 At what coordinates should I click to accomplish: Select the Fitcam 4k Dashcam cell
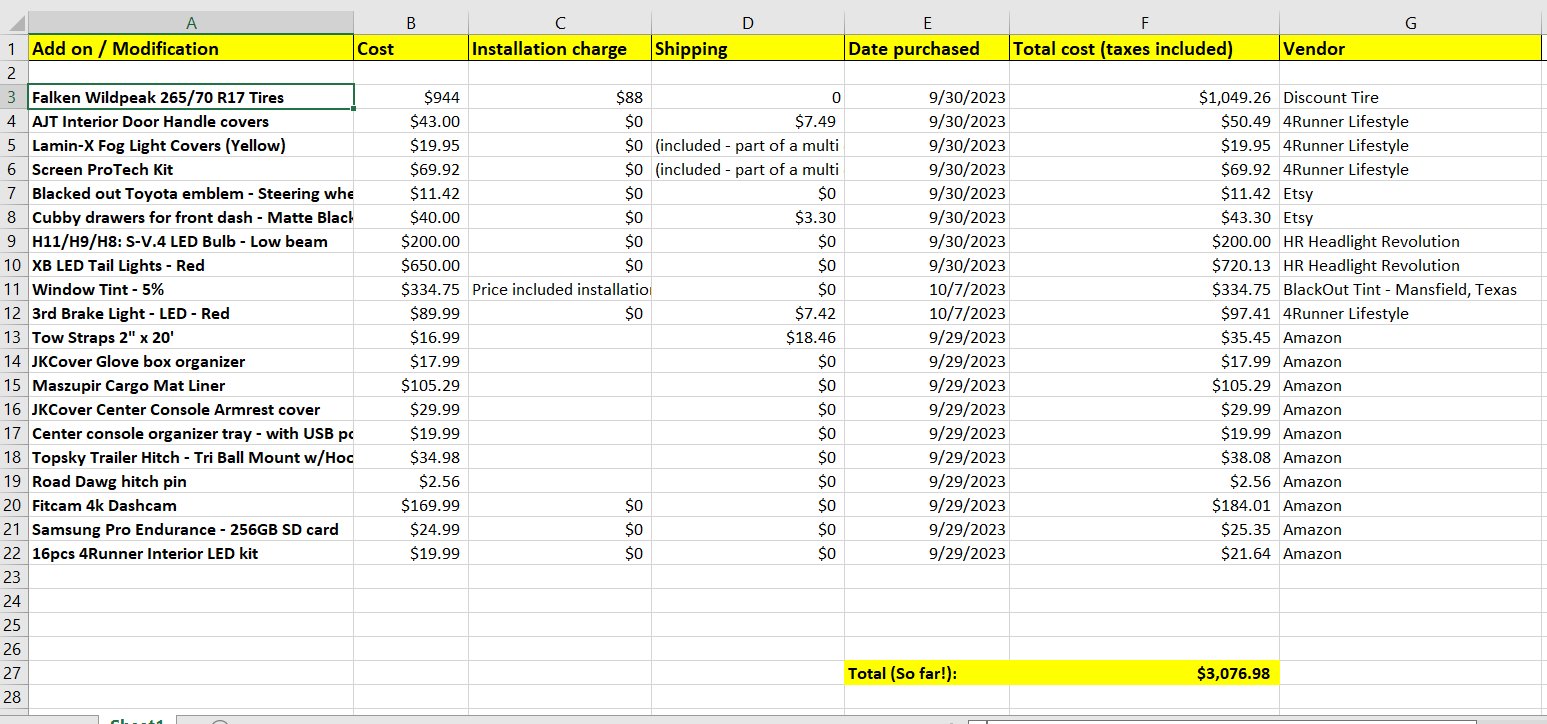[191, 505]
